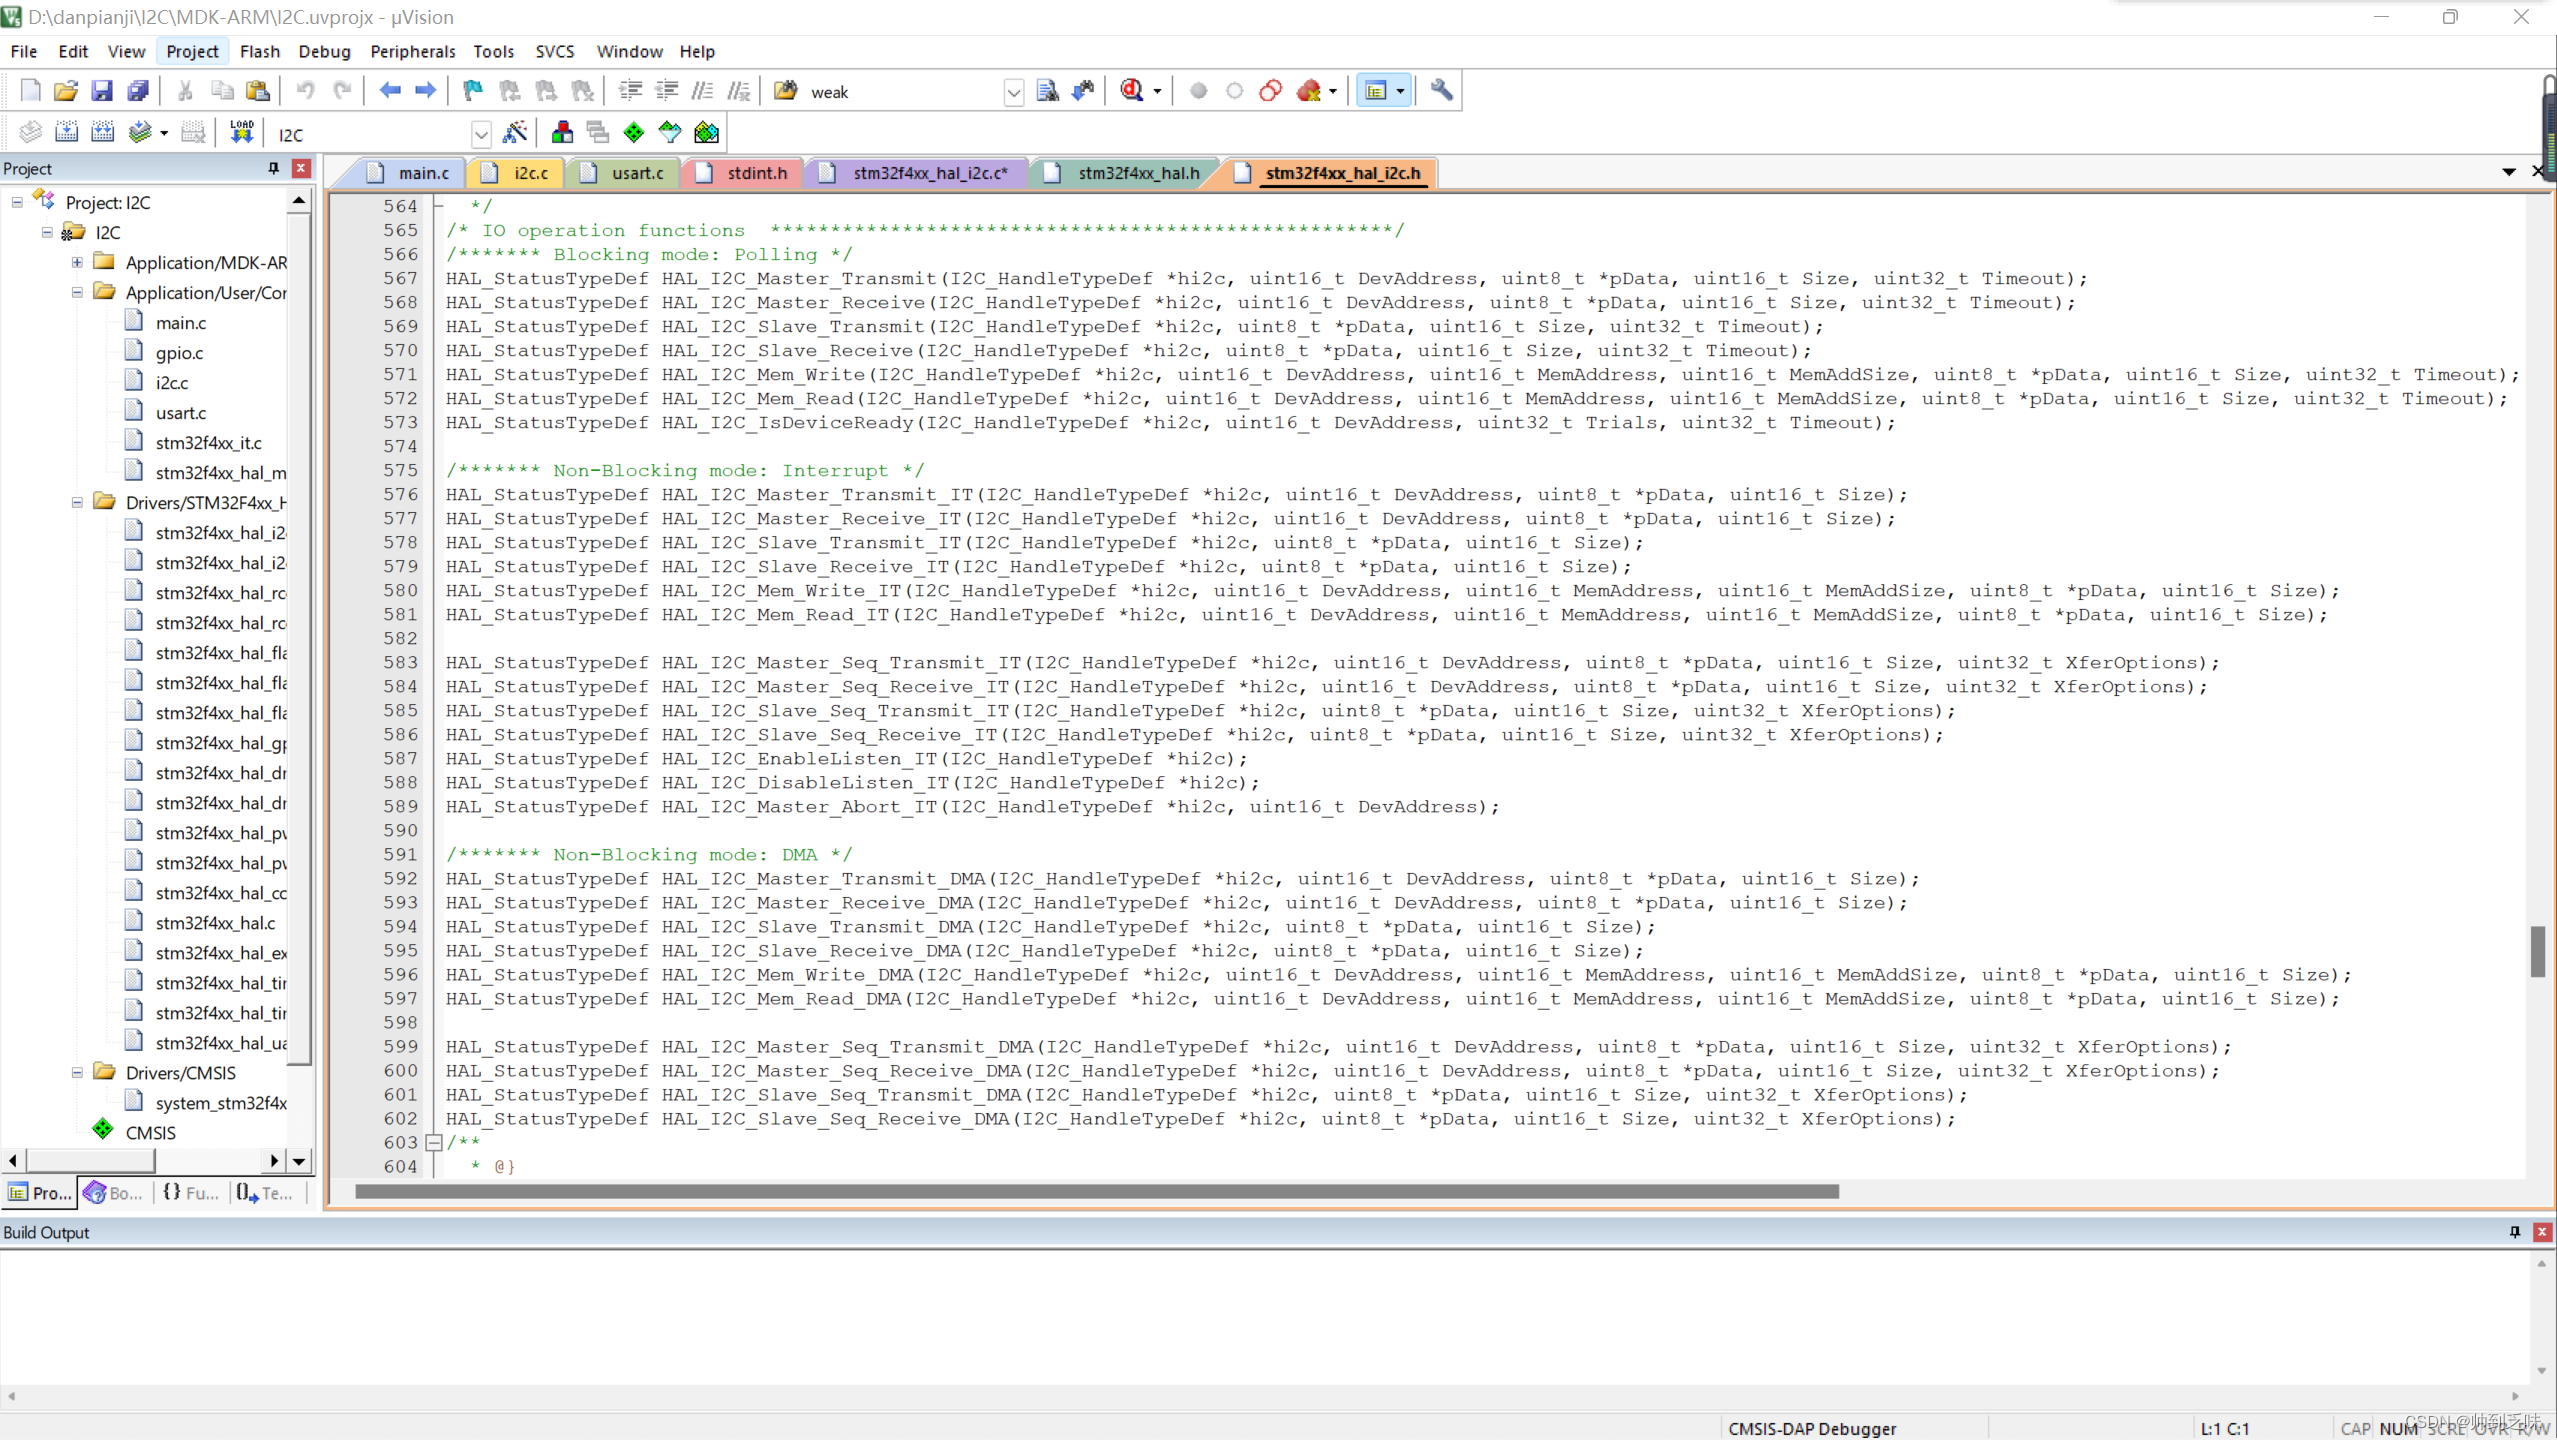Switch to the Functions panel tab
The width and height of the screenshot is (2557, 1440).
[191, 1192]
